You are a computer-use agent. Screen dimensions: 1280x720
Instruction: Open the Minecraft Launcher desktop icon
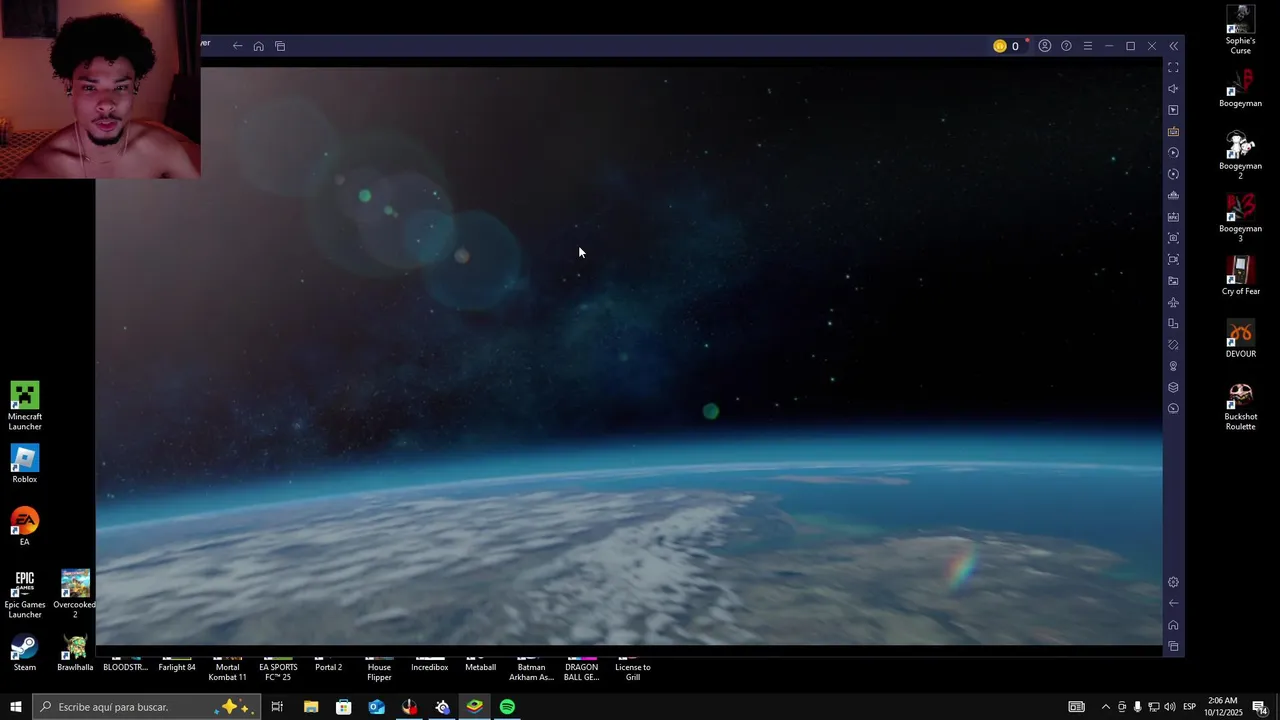(25, 406)
